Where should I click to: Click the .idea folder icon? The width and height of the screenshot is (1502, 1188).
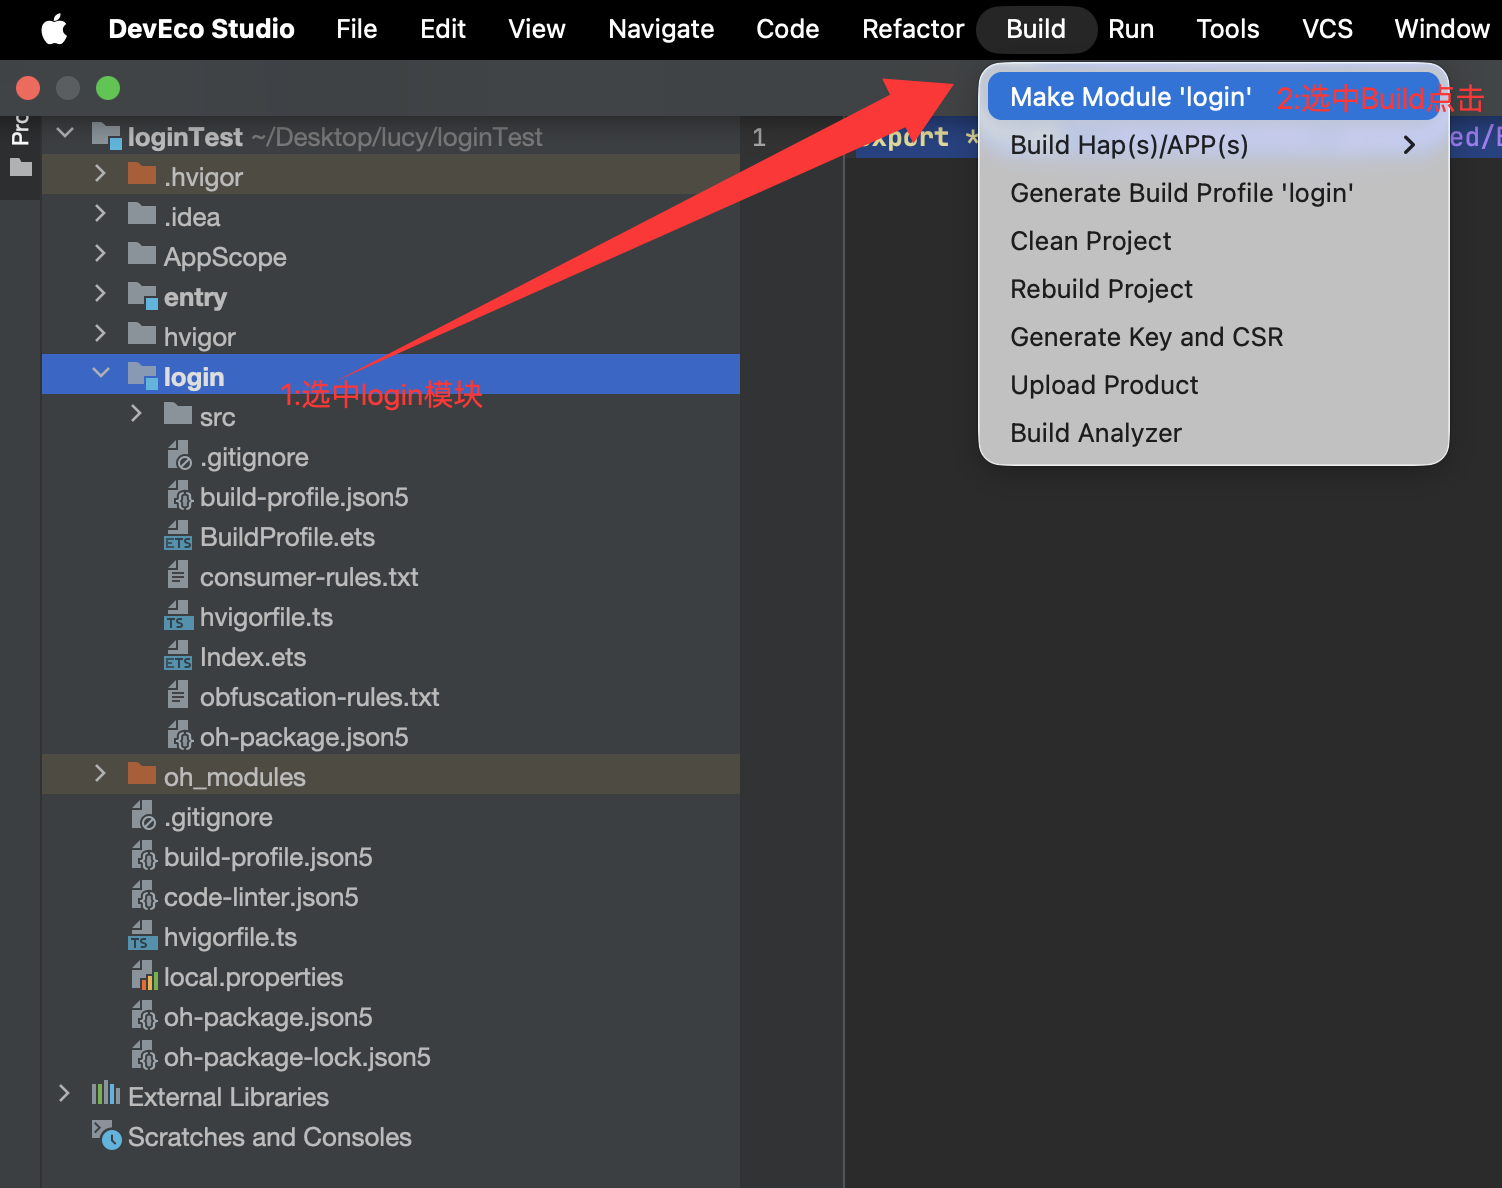pos(142,215)
